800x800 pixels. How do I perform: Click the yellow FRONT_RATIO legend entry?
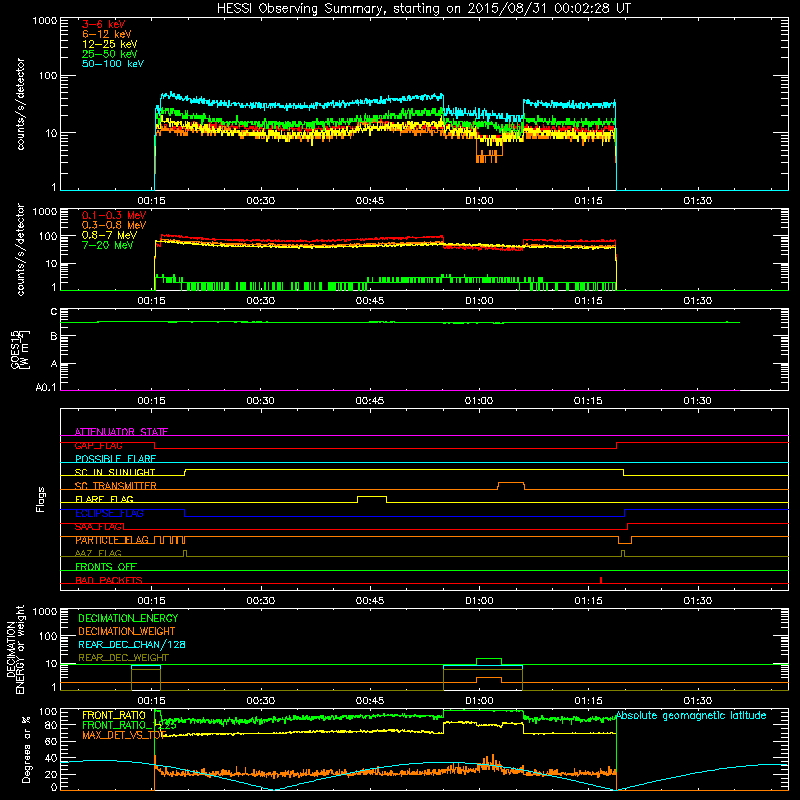tap(114, 715)
